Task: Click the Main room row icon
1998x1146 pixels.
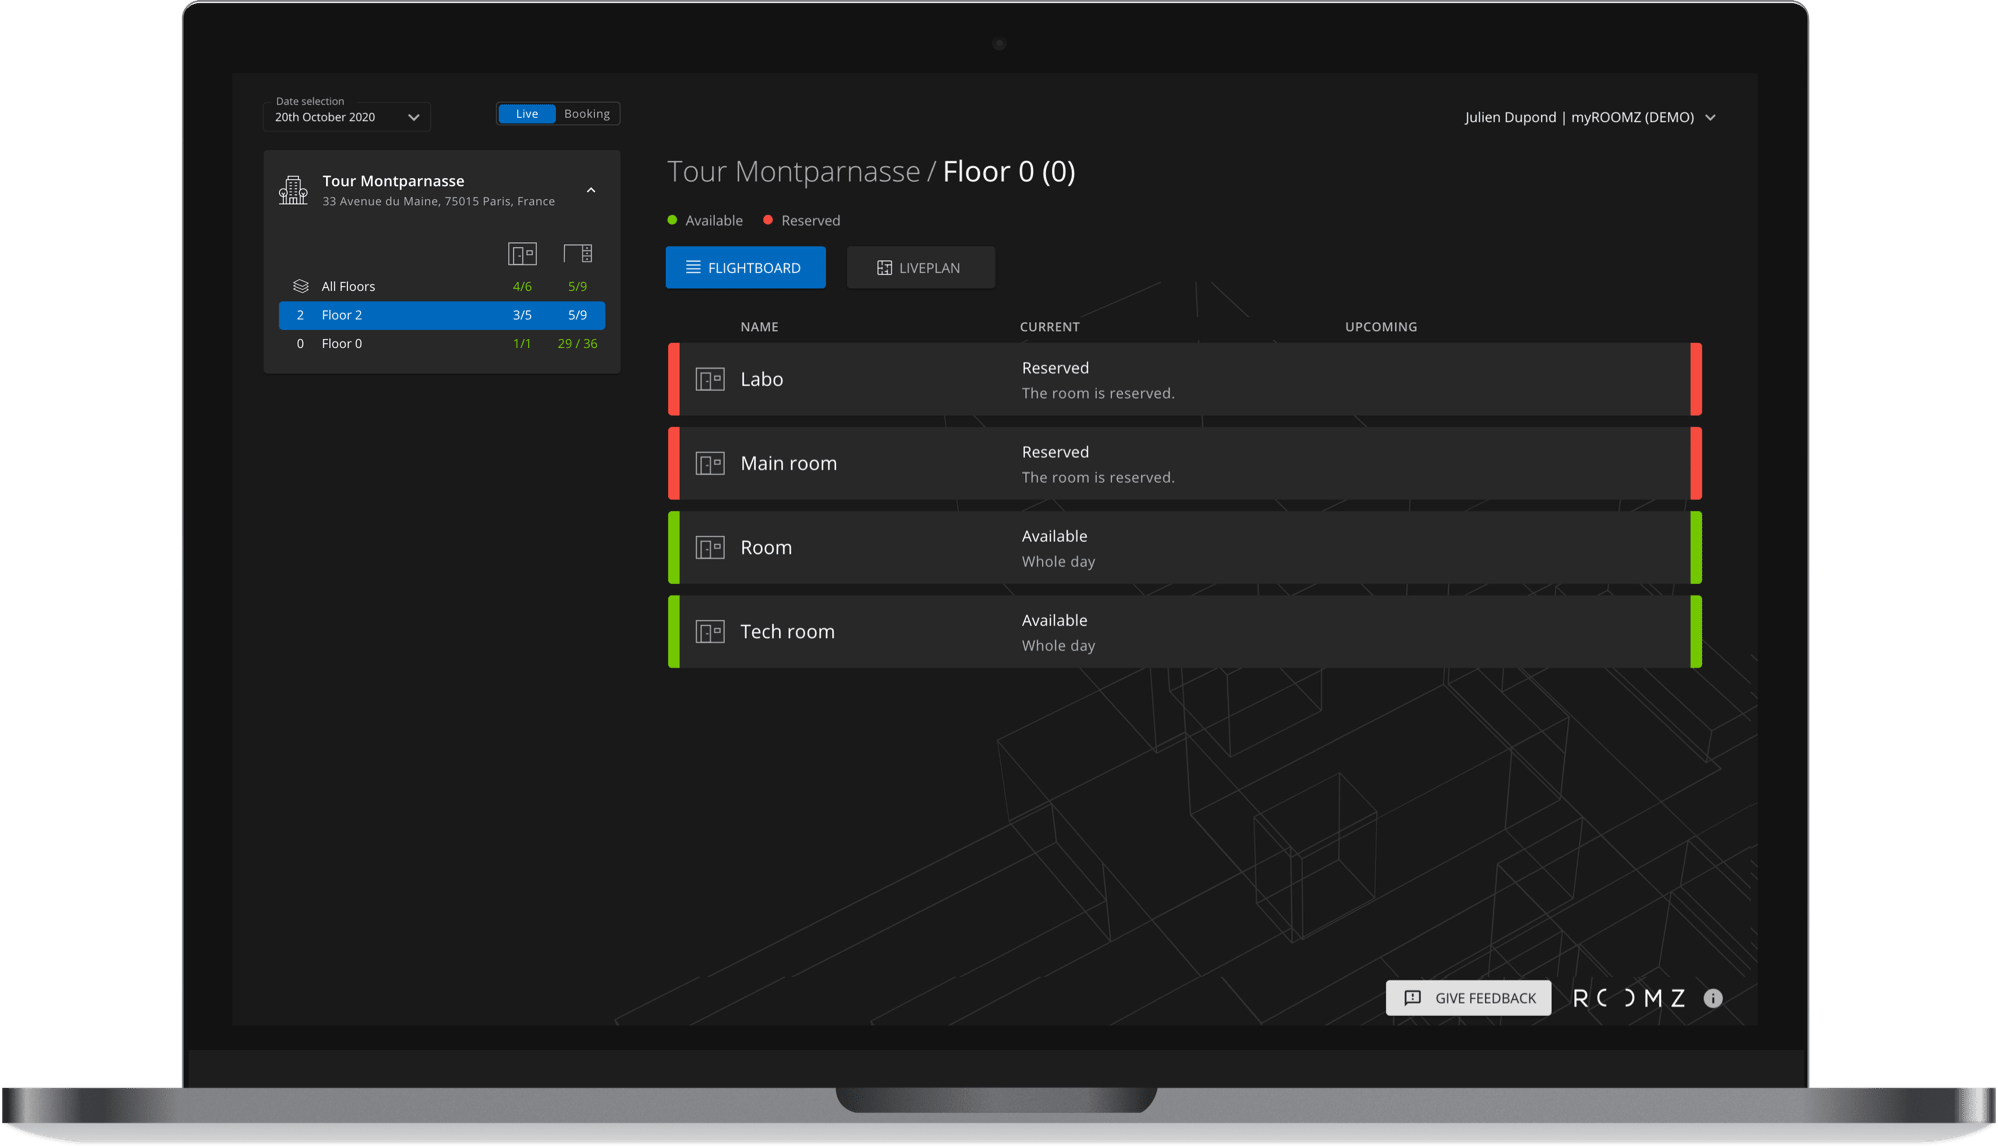Action: [710, 463]
